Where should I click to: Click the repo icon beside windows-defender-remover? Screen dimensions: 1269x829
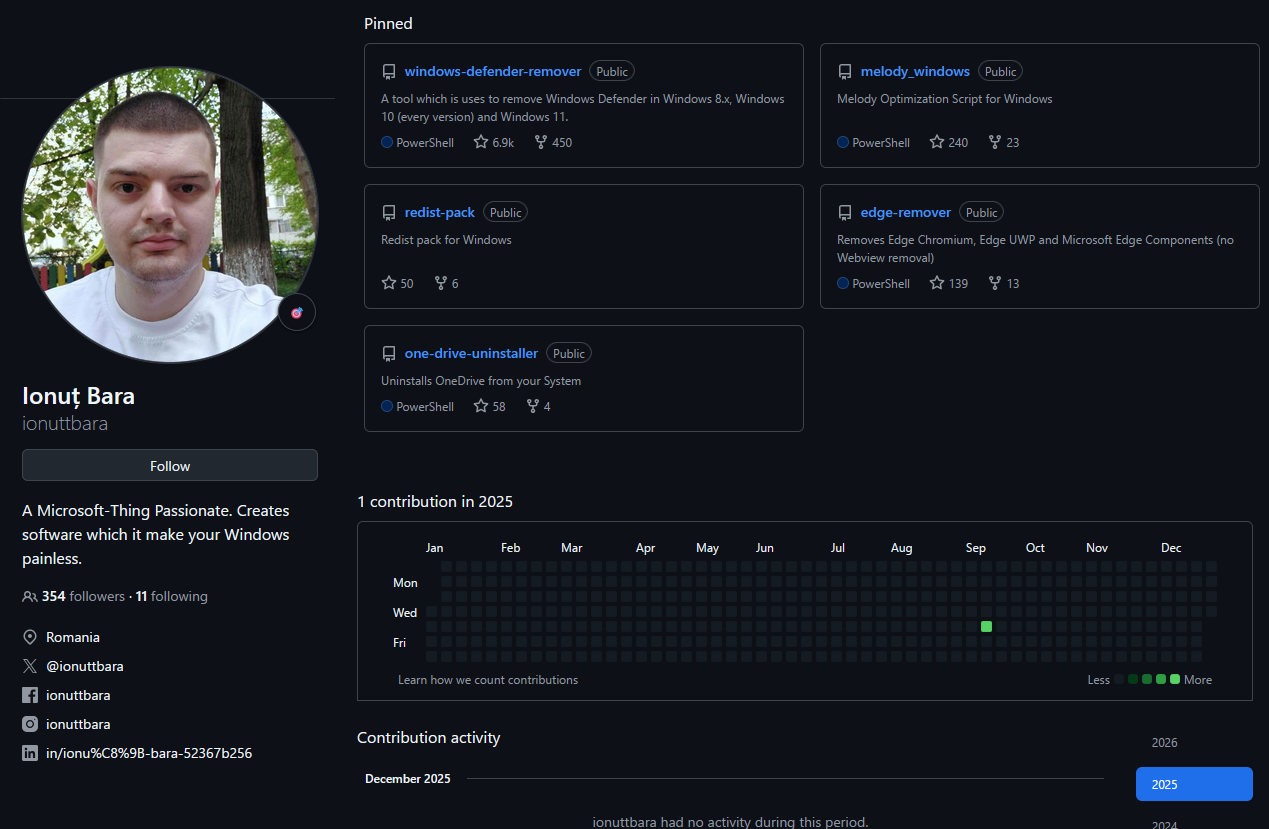point(389,72)
